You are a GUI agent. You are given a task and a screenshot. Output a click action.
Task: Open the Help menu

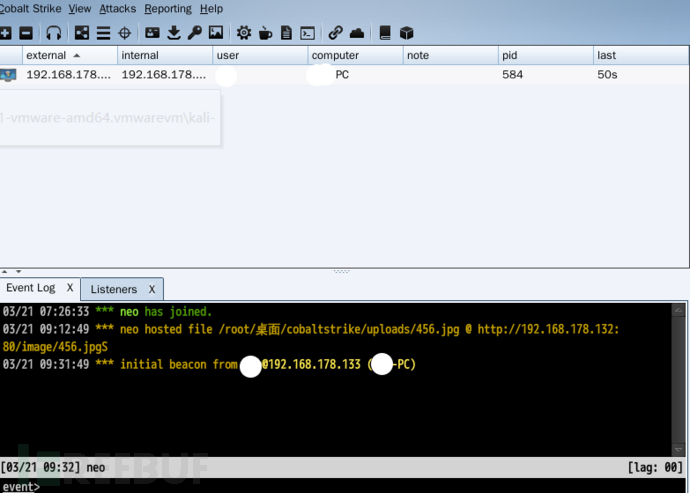(x=211, y=9)
